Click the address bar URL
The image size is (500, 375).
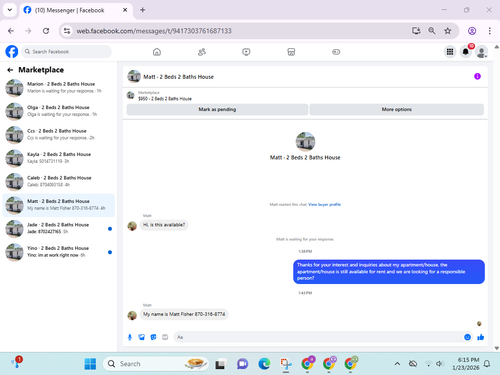(x=154, y=31)
